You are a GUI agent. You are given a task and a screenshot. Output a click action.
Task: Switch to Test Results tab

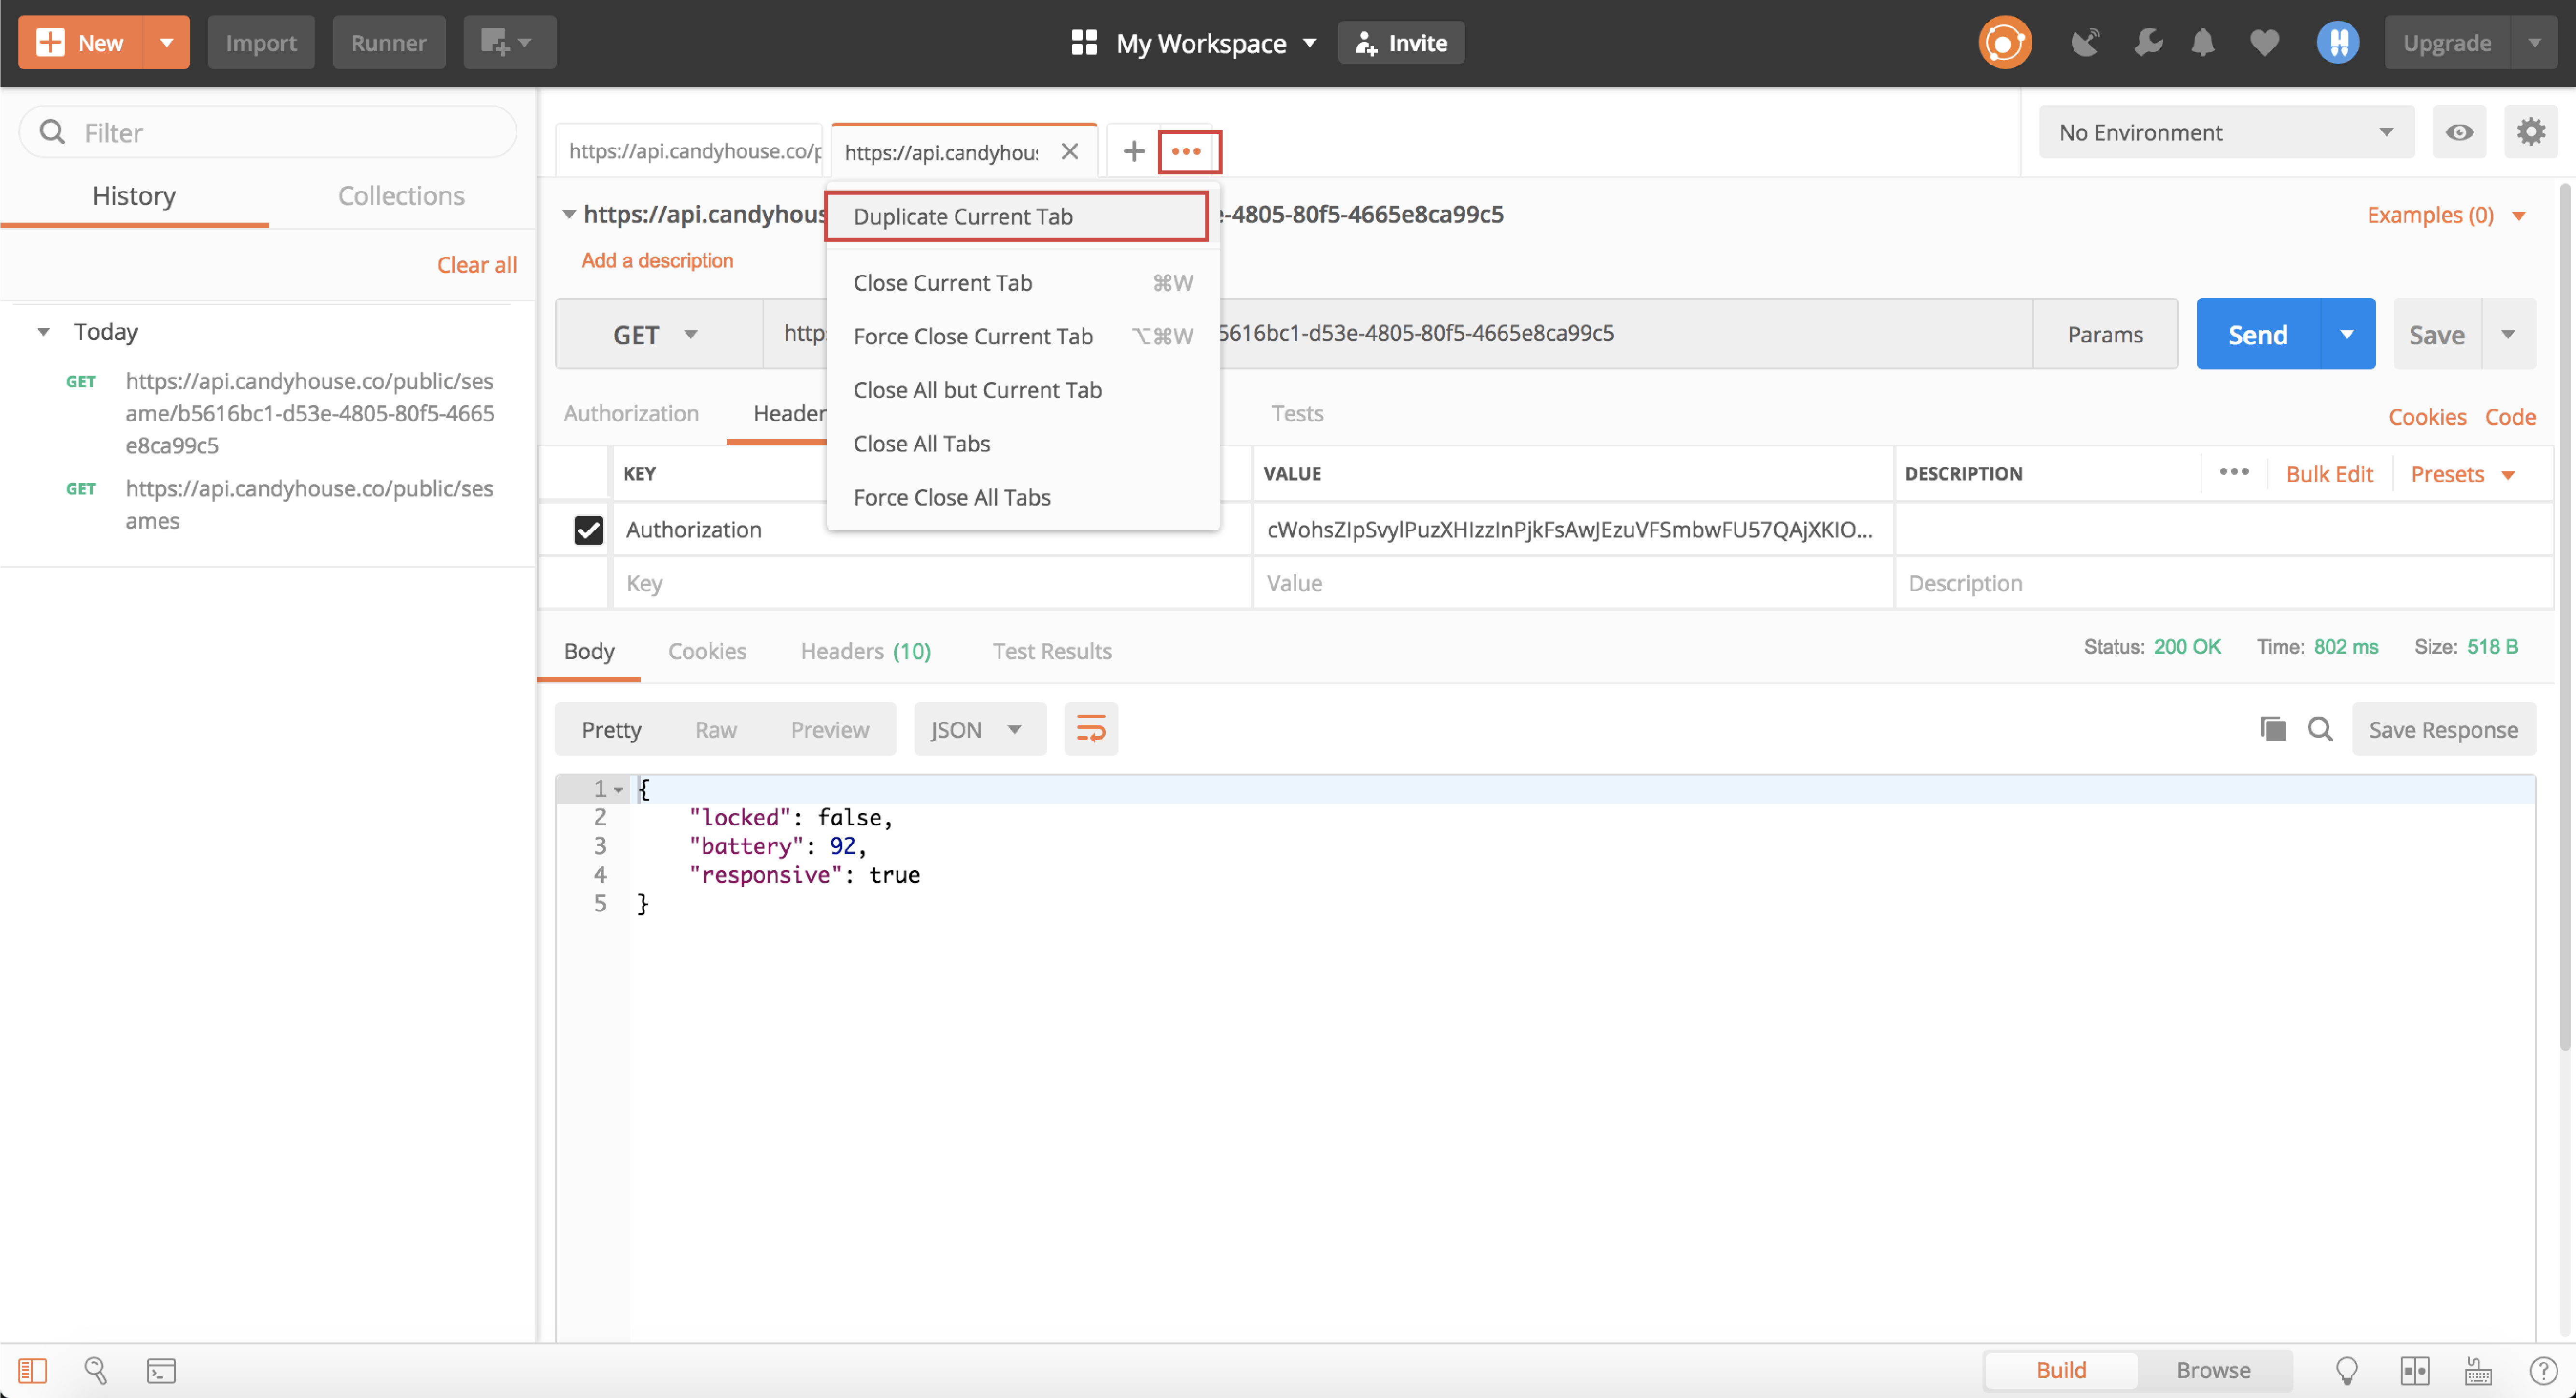[1052, 651]
